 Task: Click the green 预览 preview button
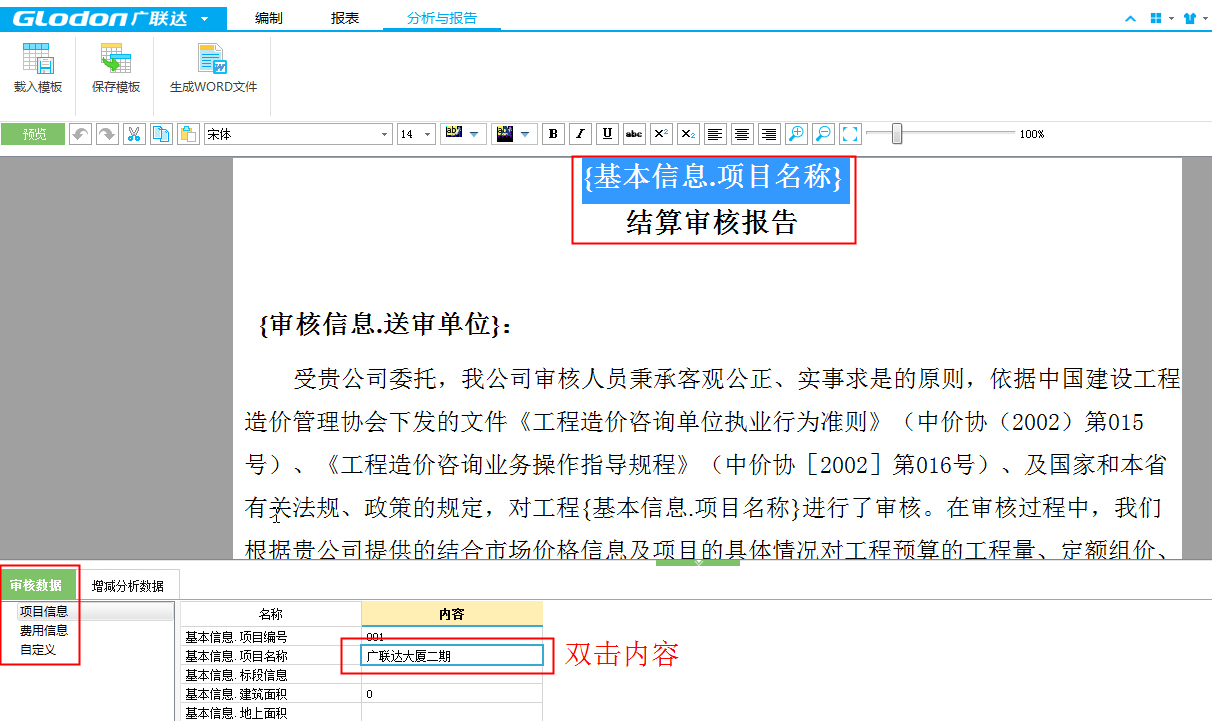click(x=34, y=134)
